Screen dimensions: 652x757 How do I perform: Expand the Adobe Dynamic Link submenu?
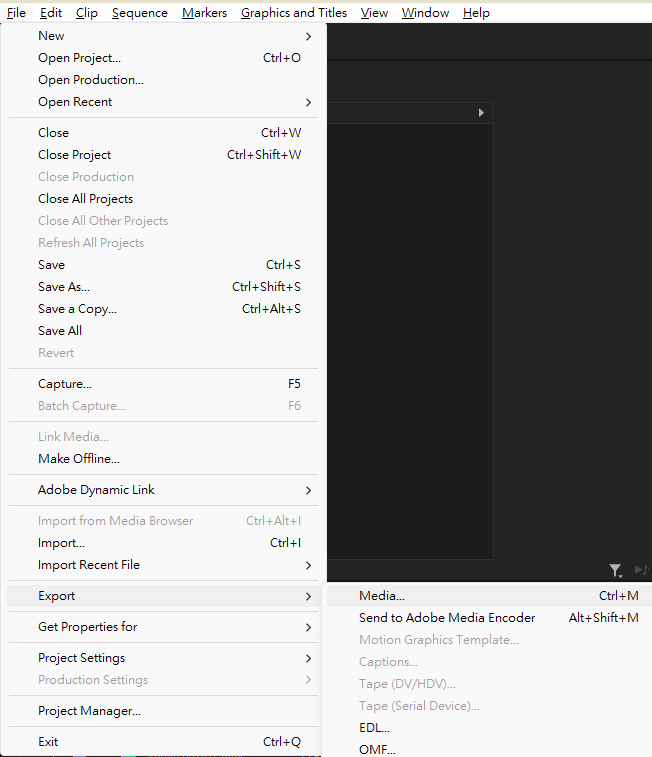tap(165, 490)
